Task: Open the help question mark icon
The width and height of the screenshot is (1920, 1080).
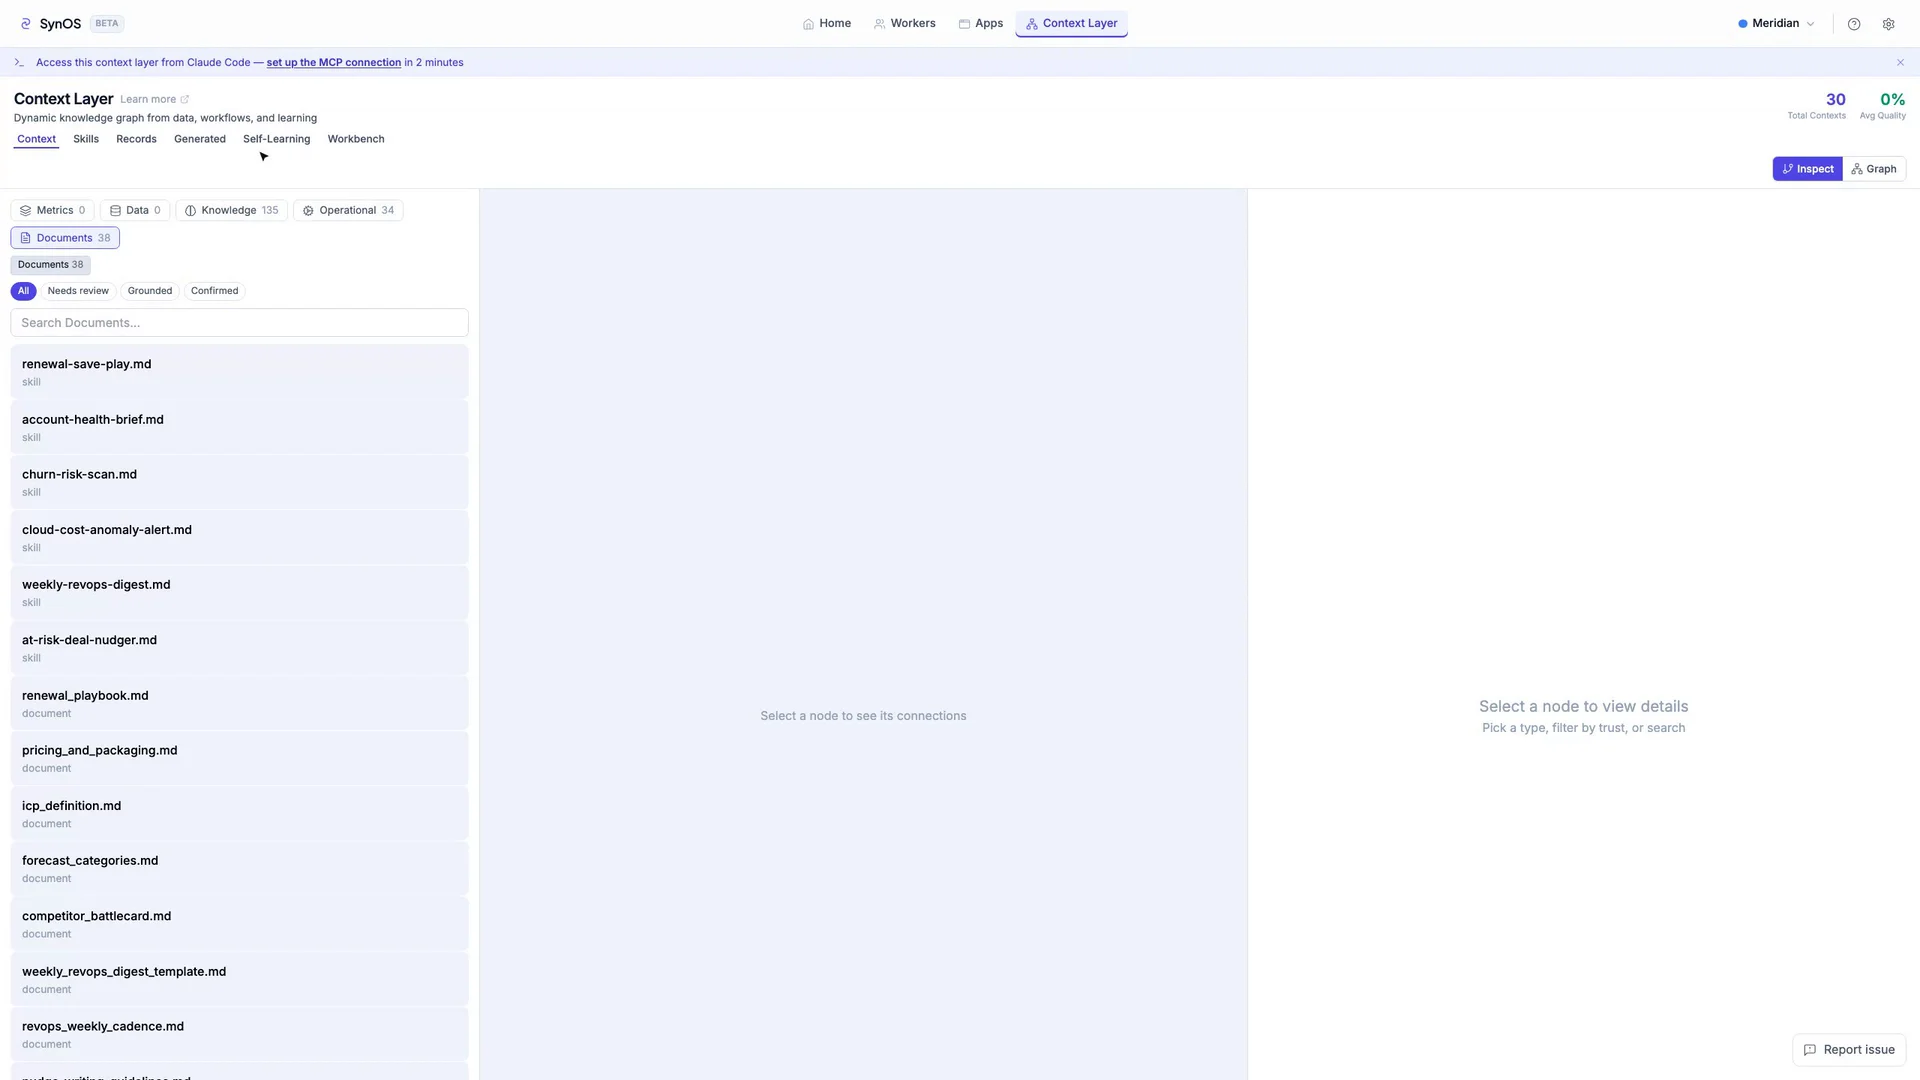Action: pyautogui.click(x=1854, y=24)
